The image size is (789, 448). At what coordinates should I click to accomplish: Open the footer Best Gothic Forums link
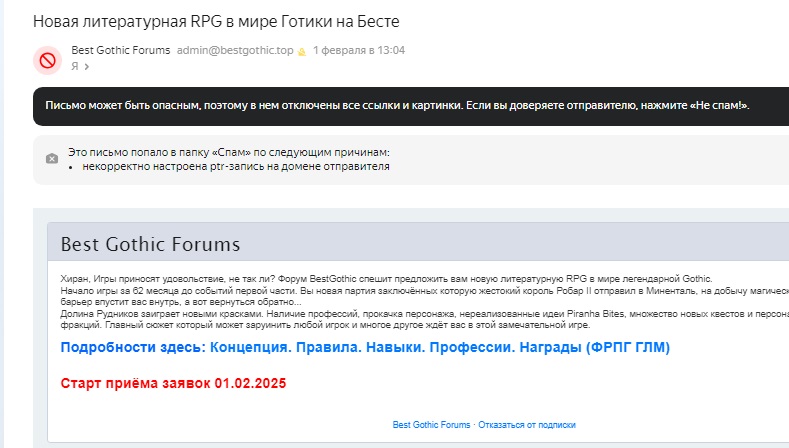[431, 425]
